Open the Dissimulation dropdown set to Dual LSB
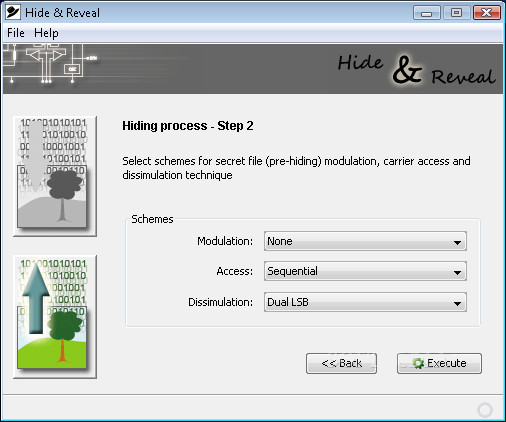 365,302
